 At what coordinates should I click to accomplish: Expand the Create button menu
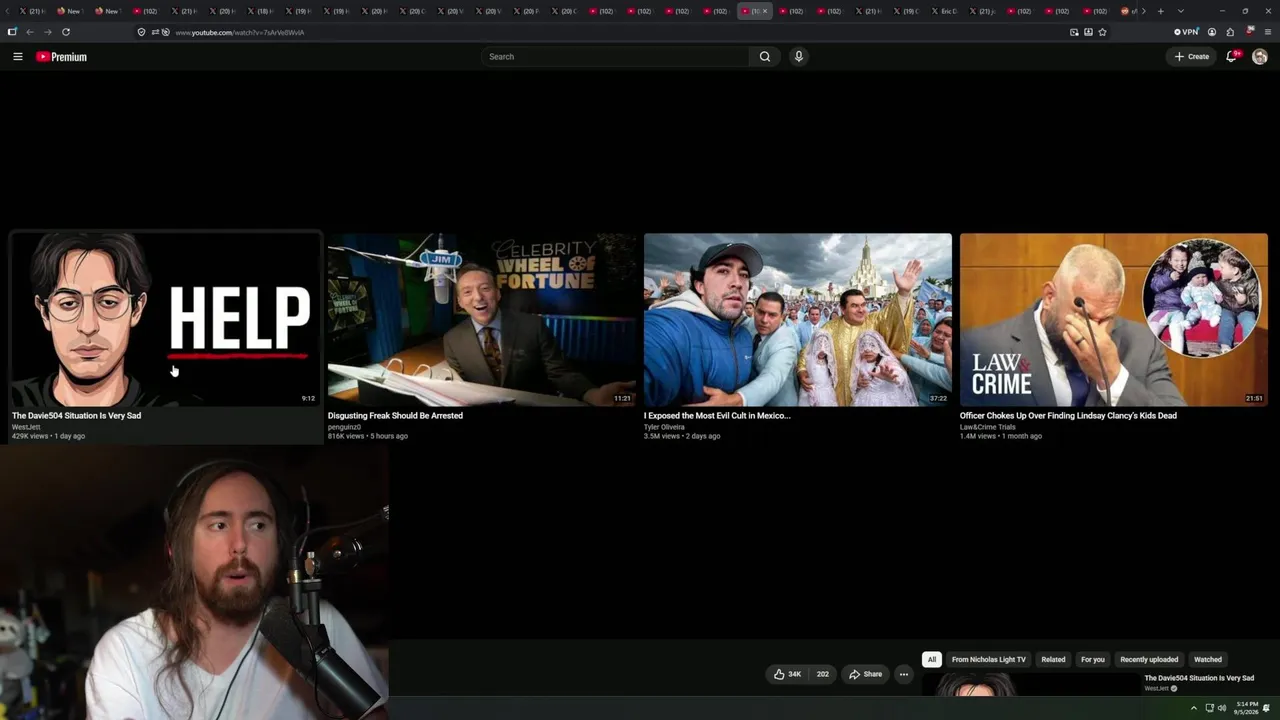click(x=1192, y=57)
